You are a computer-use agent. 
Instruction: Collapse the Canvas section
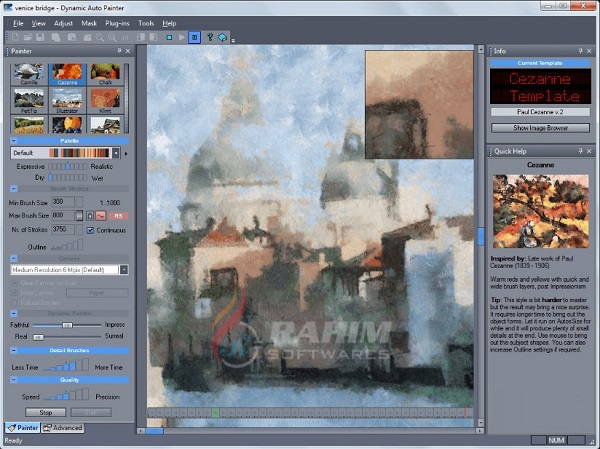(x=13, y=258)
